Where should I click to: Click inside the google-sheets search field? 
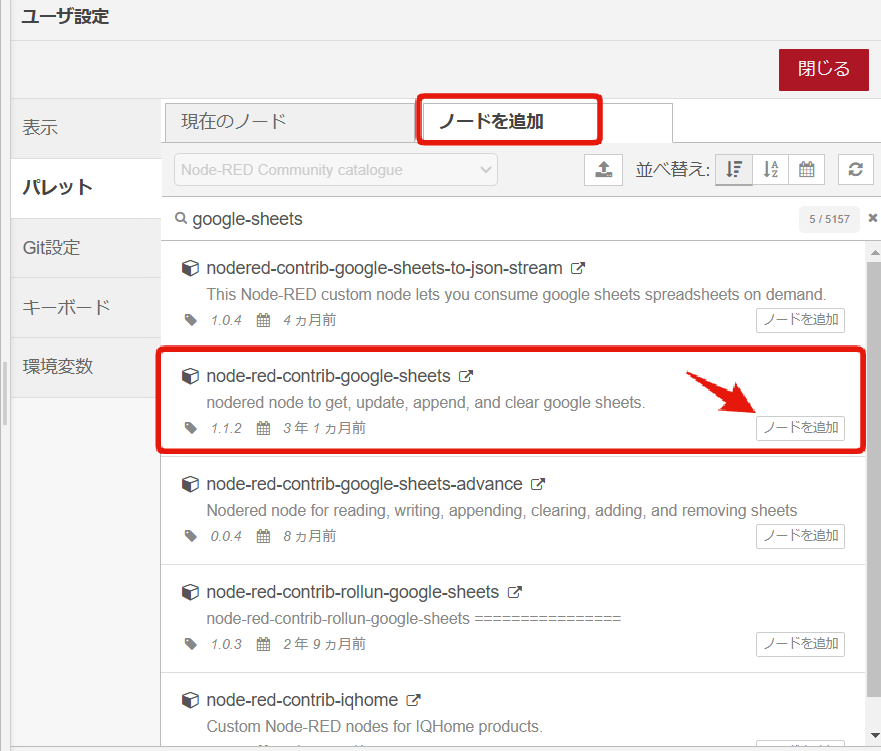point(400,218)
